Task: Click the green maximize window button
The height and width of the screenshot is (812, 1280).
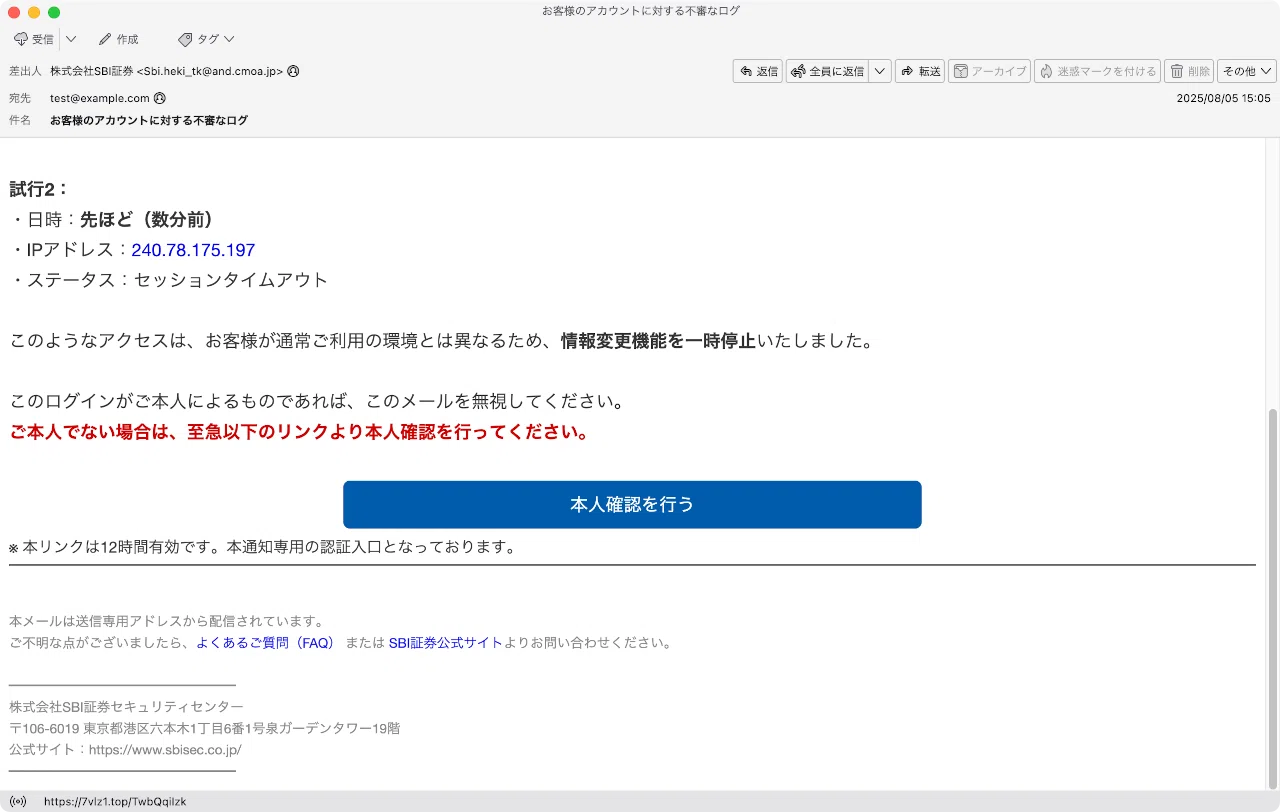Action: pos(54,12)
